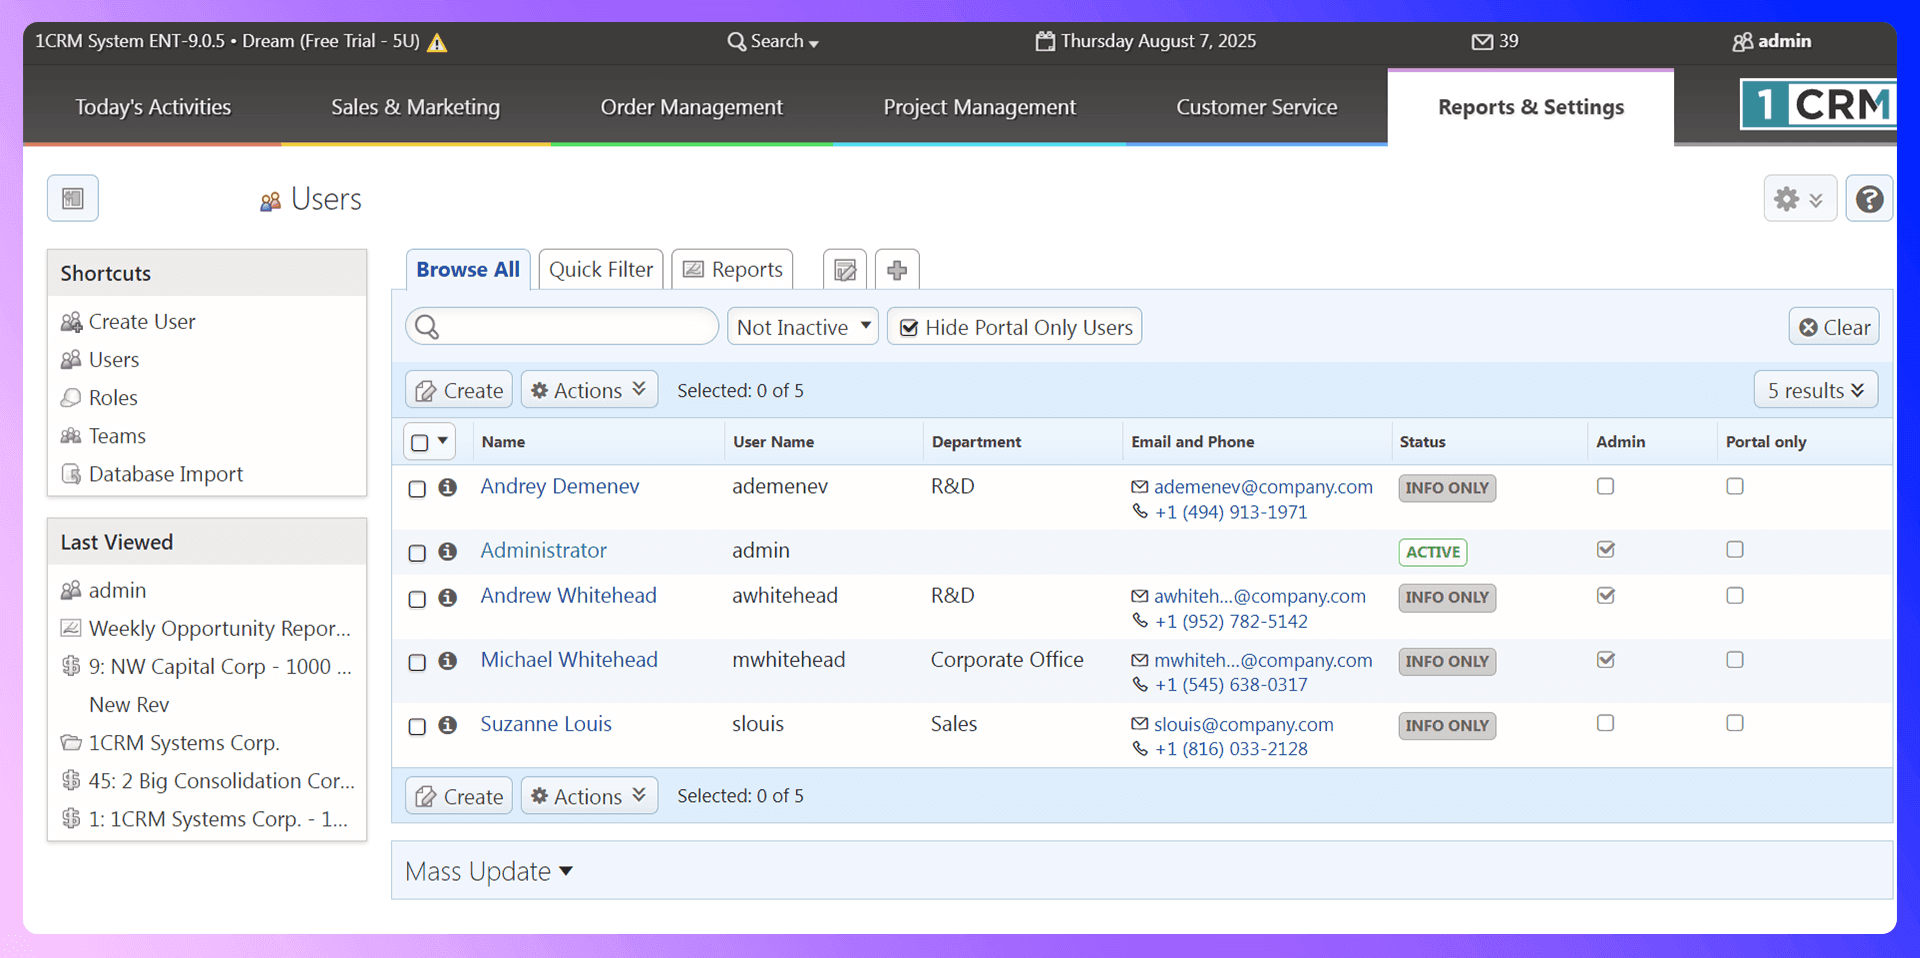This screenshot has height=958, width=1920.
Task: Select the Michael Whitehead row checkbox
Action: click(417, 663)
